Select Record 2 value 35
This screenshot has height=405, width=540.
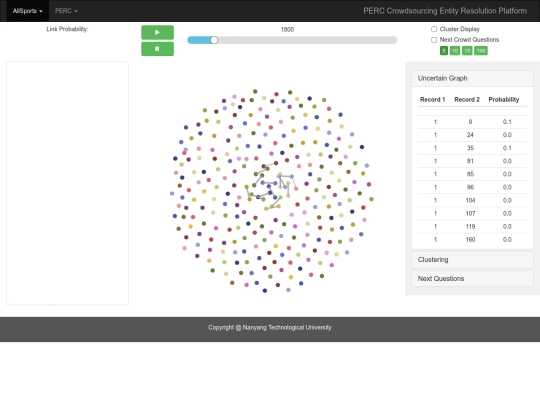pos(470,148)
